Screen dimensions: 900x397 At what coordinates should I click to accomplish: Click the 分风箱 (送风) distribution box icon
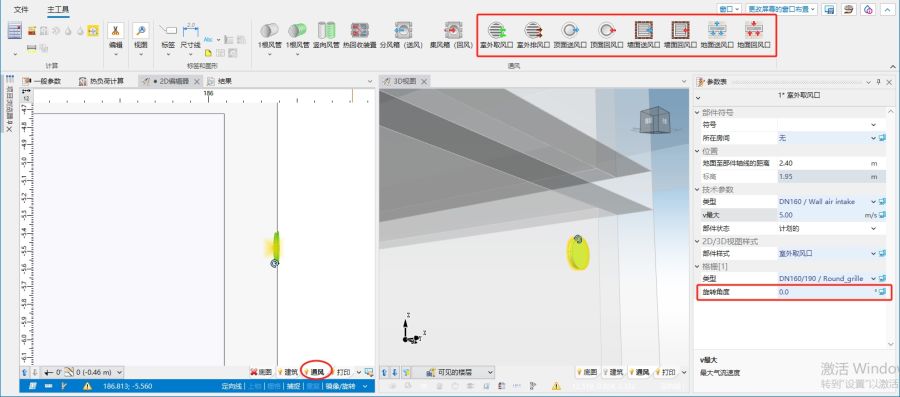[402, 30]
